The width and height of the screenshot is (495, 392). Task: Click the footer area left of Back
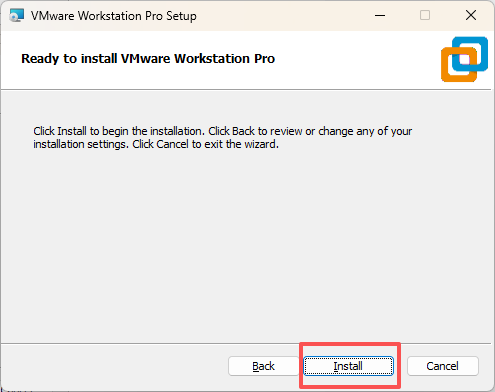[113, 366]
